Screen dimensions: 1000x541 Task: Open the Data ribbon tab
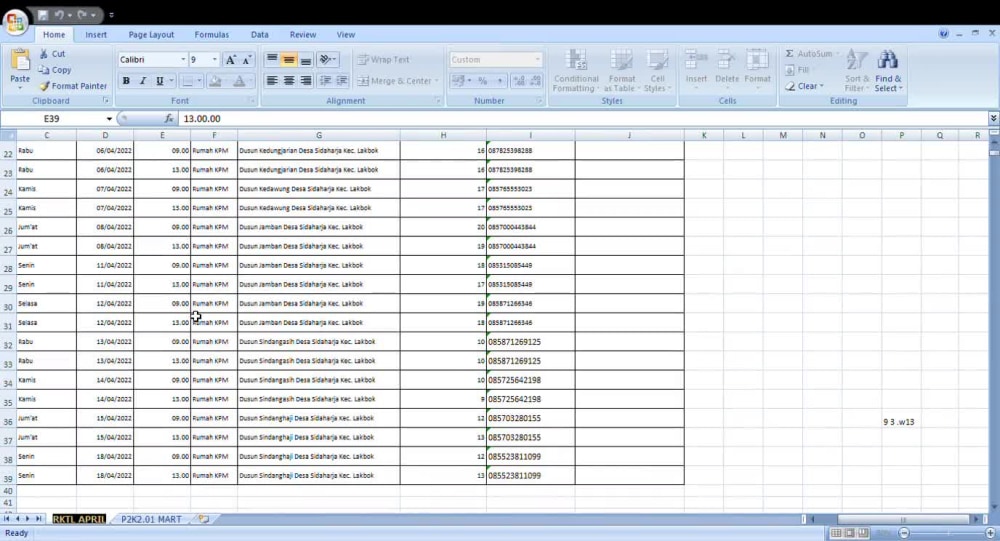(x=260, y=34)
